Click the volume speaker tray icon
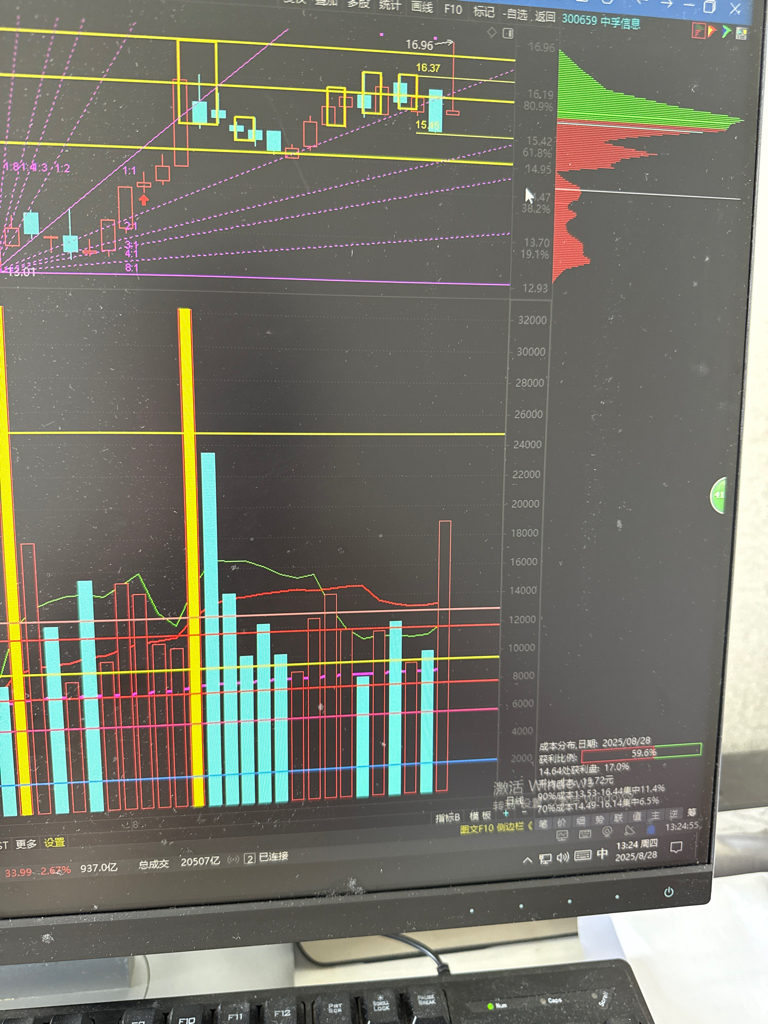The width and height of the screenshot is (768, 1024). click(563, 857)
